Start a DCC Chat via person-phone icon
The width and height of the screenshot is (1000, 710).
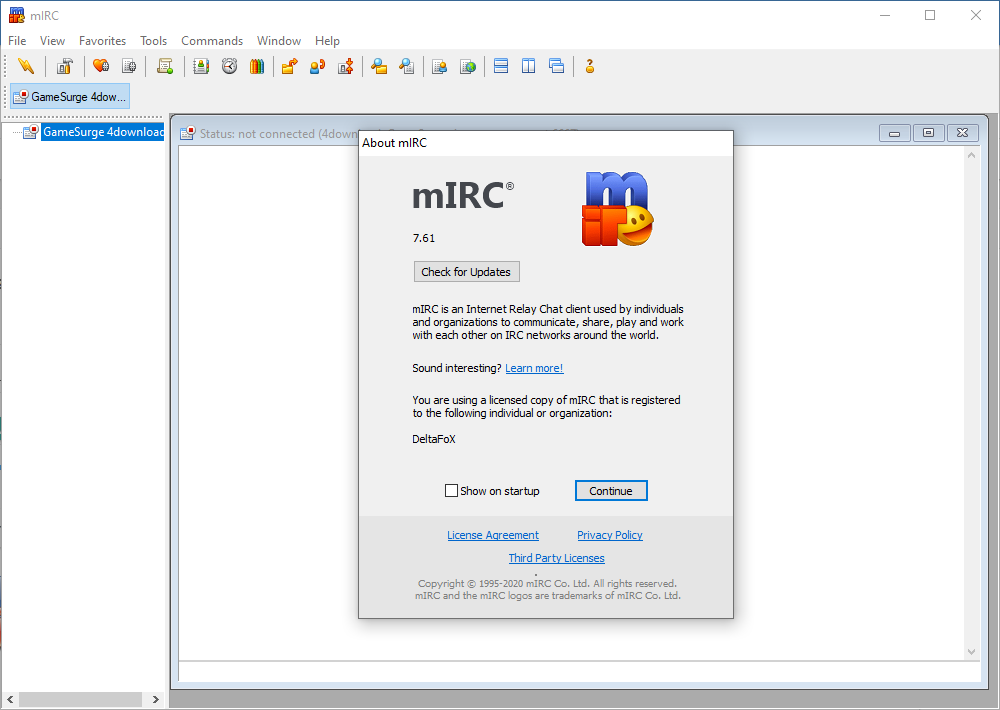pyautogui.click(x=317, y=66)
